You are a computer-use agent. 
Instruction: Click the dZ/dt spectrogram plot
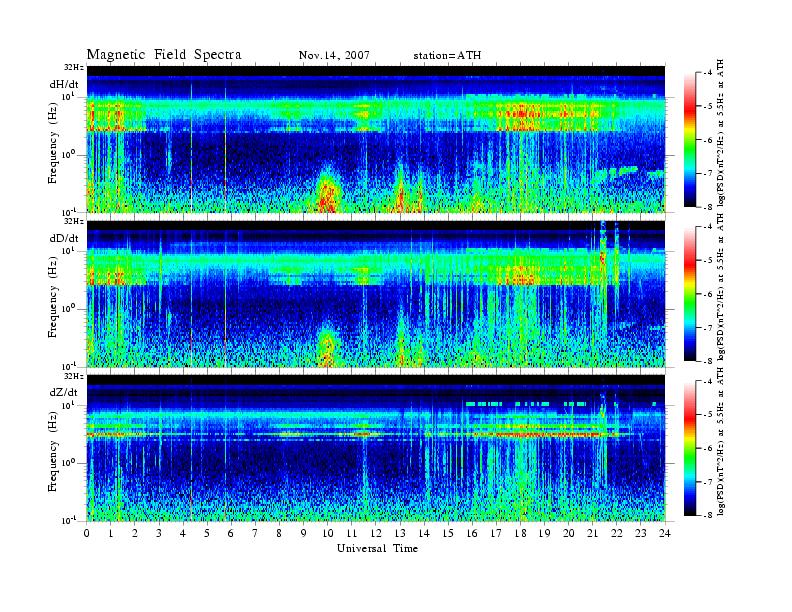[x=376, y=448]
